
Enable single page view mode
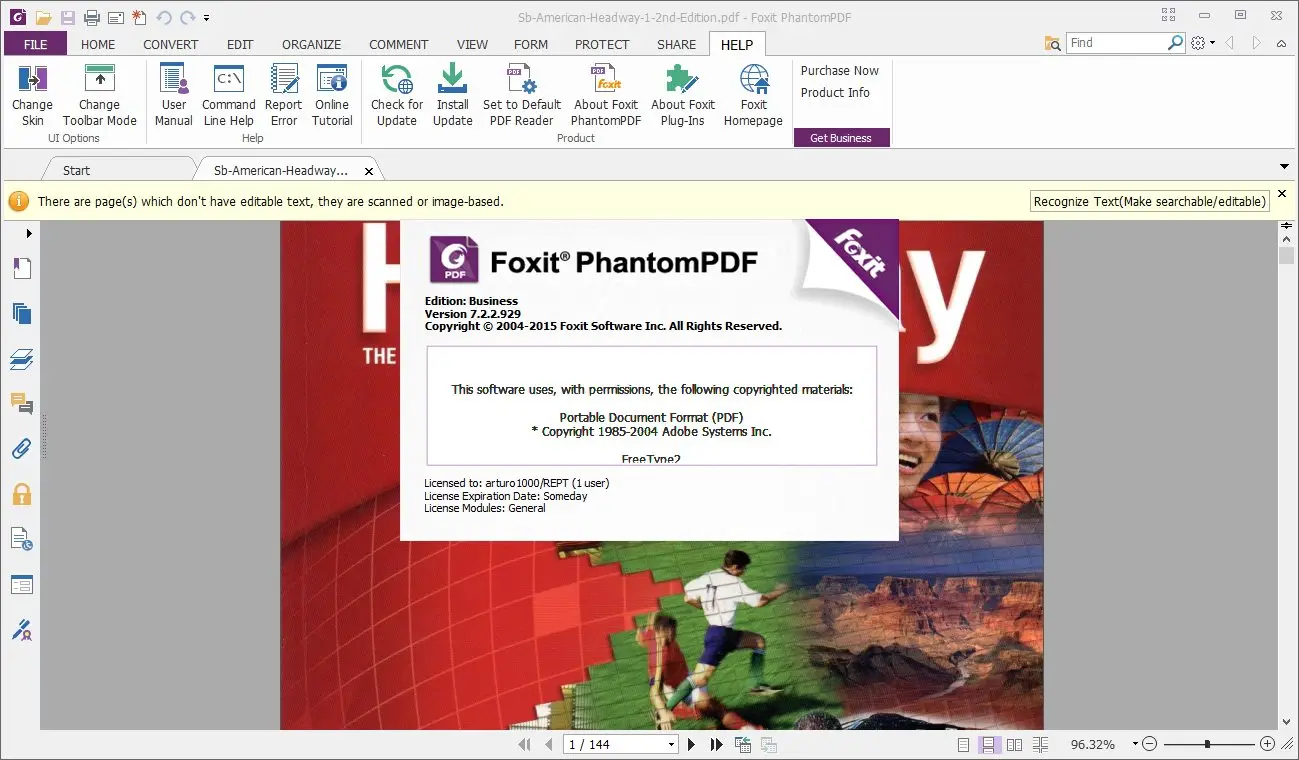click(x=963, y=745)
